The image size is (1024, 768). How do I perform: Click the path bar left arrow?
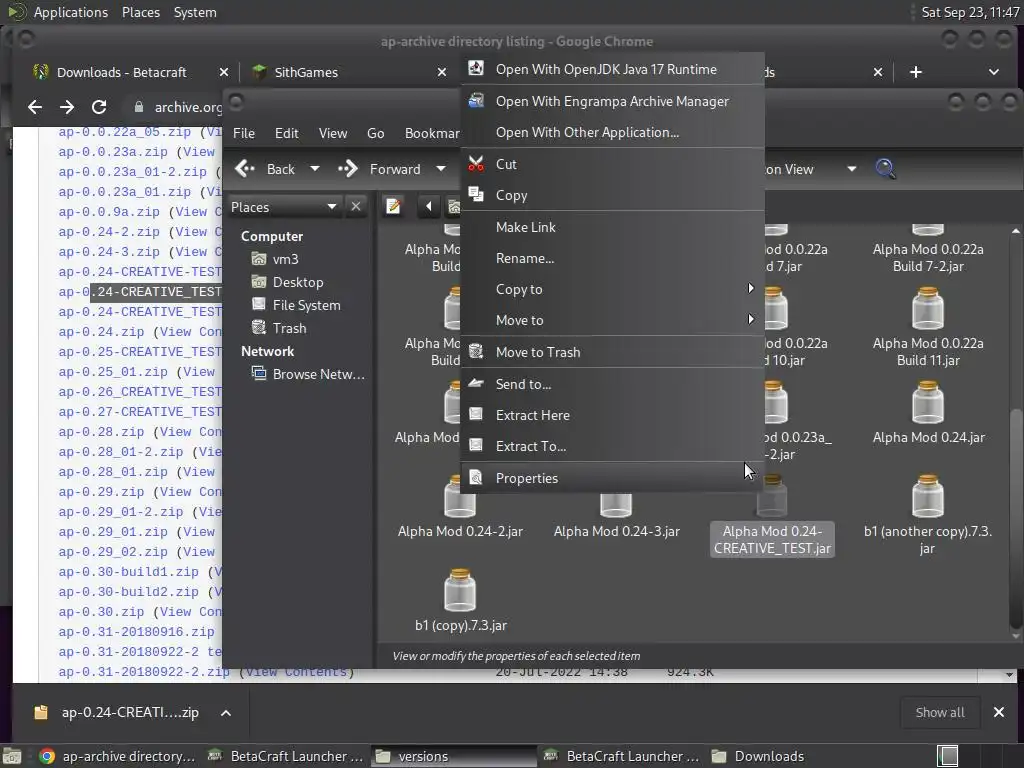tap(428, 206)
